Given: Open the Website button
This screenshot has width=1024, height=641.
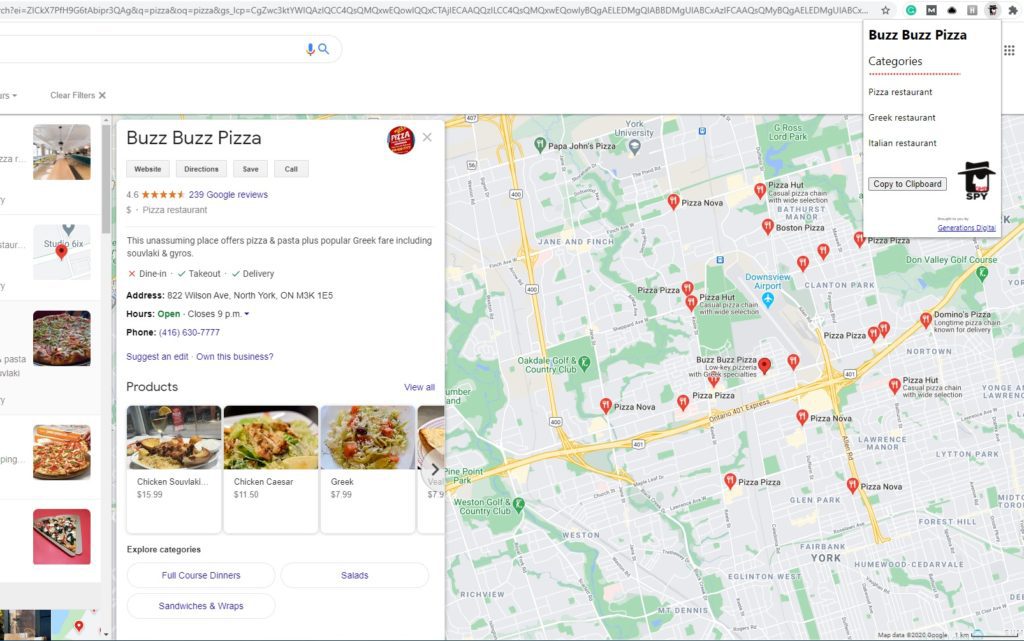Looking at the screenshot, I should [148, 169].
